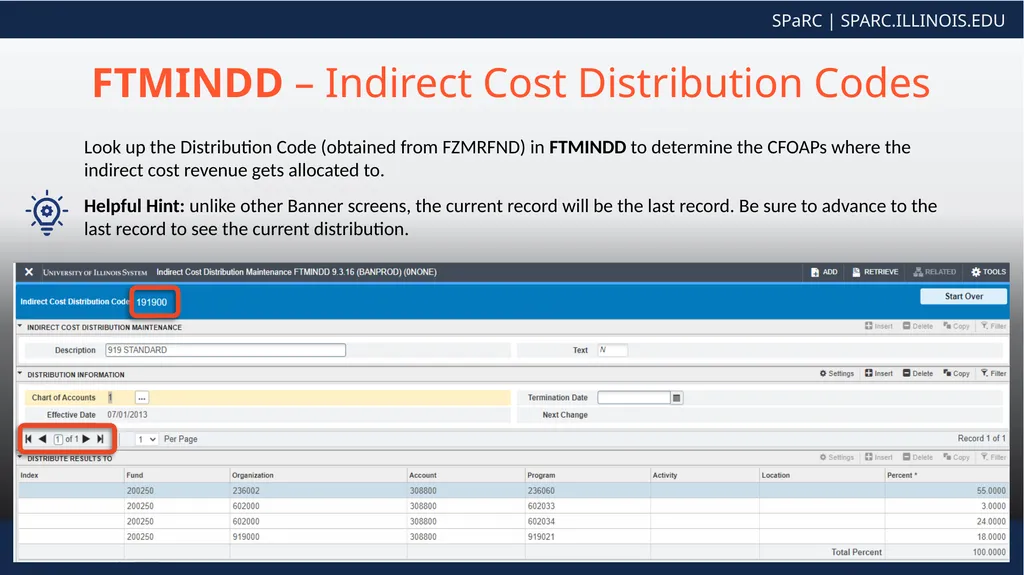Open Settings in the Distribute Results To header
Screen dimensions: 1024x575
(x=837, y=457)
